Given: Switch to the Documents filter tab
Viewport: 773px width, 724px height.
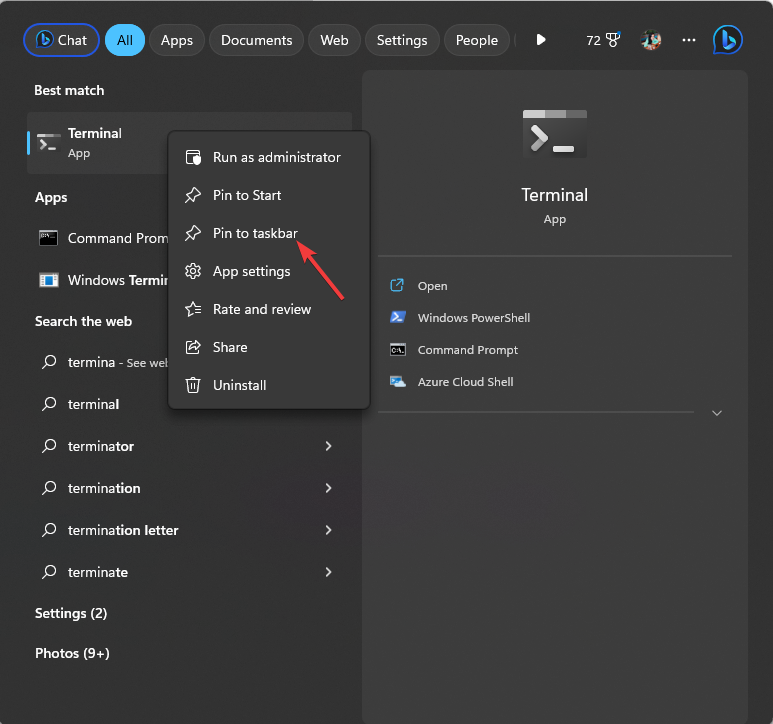Looking at the screenshot, I should click(x=256, y=40).
